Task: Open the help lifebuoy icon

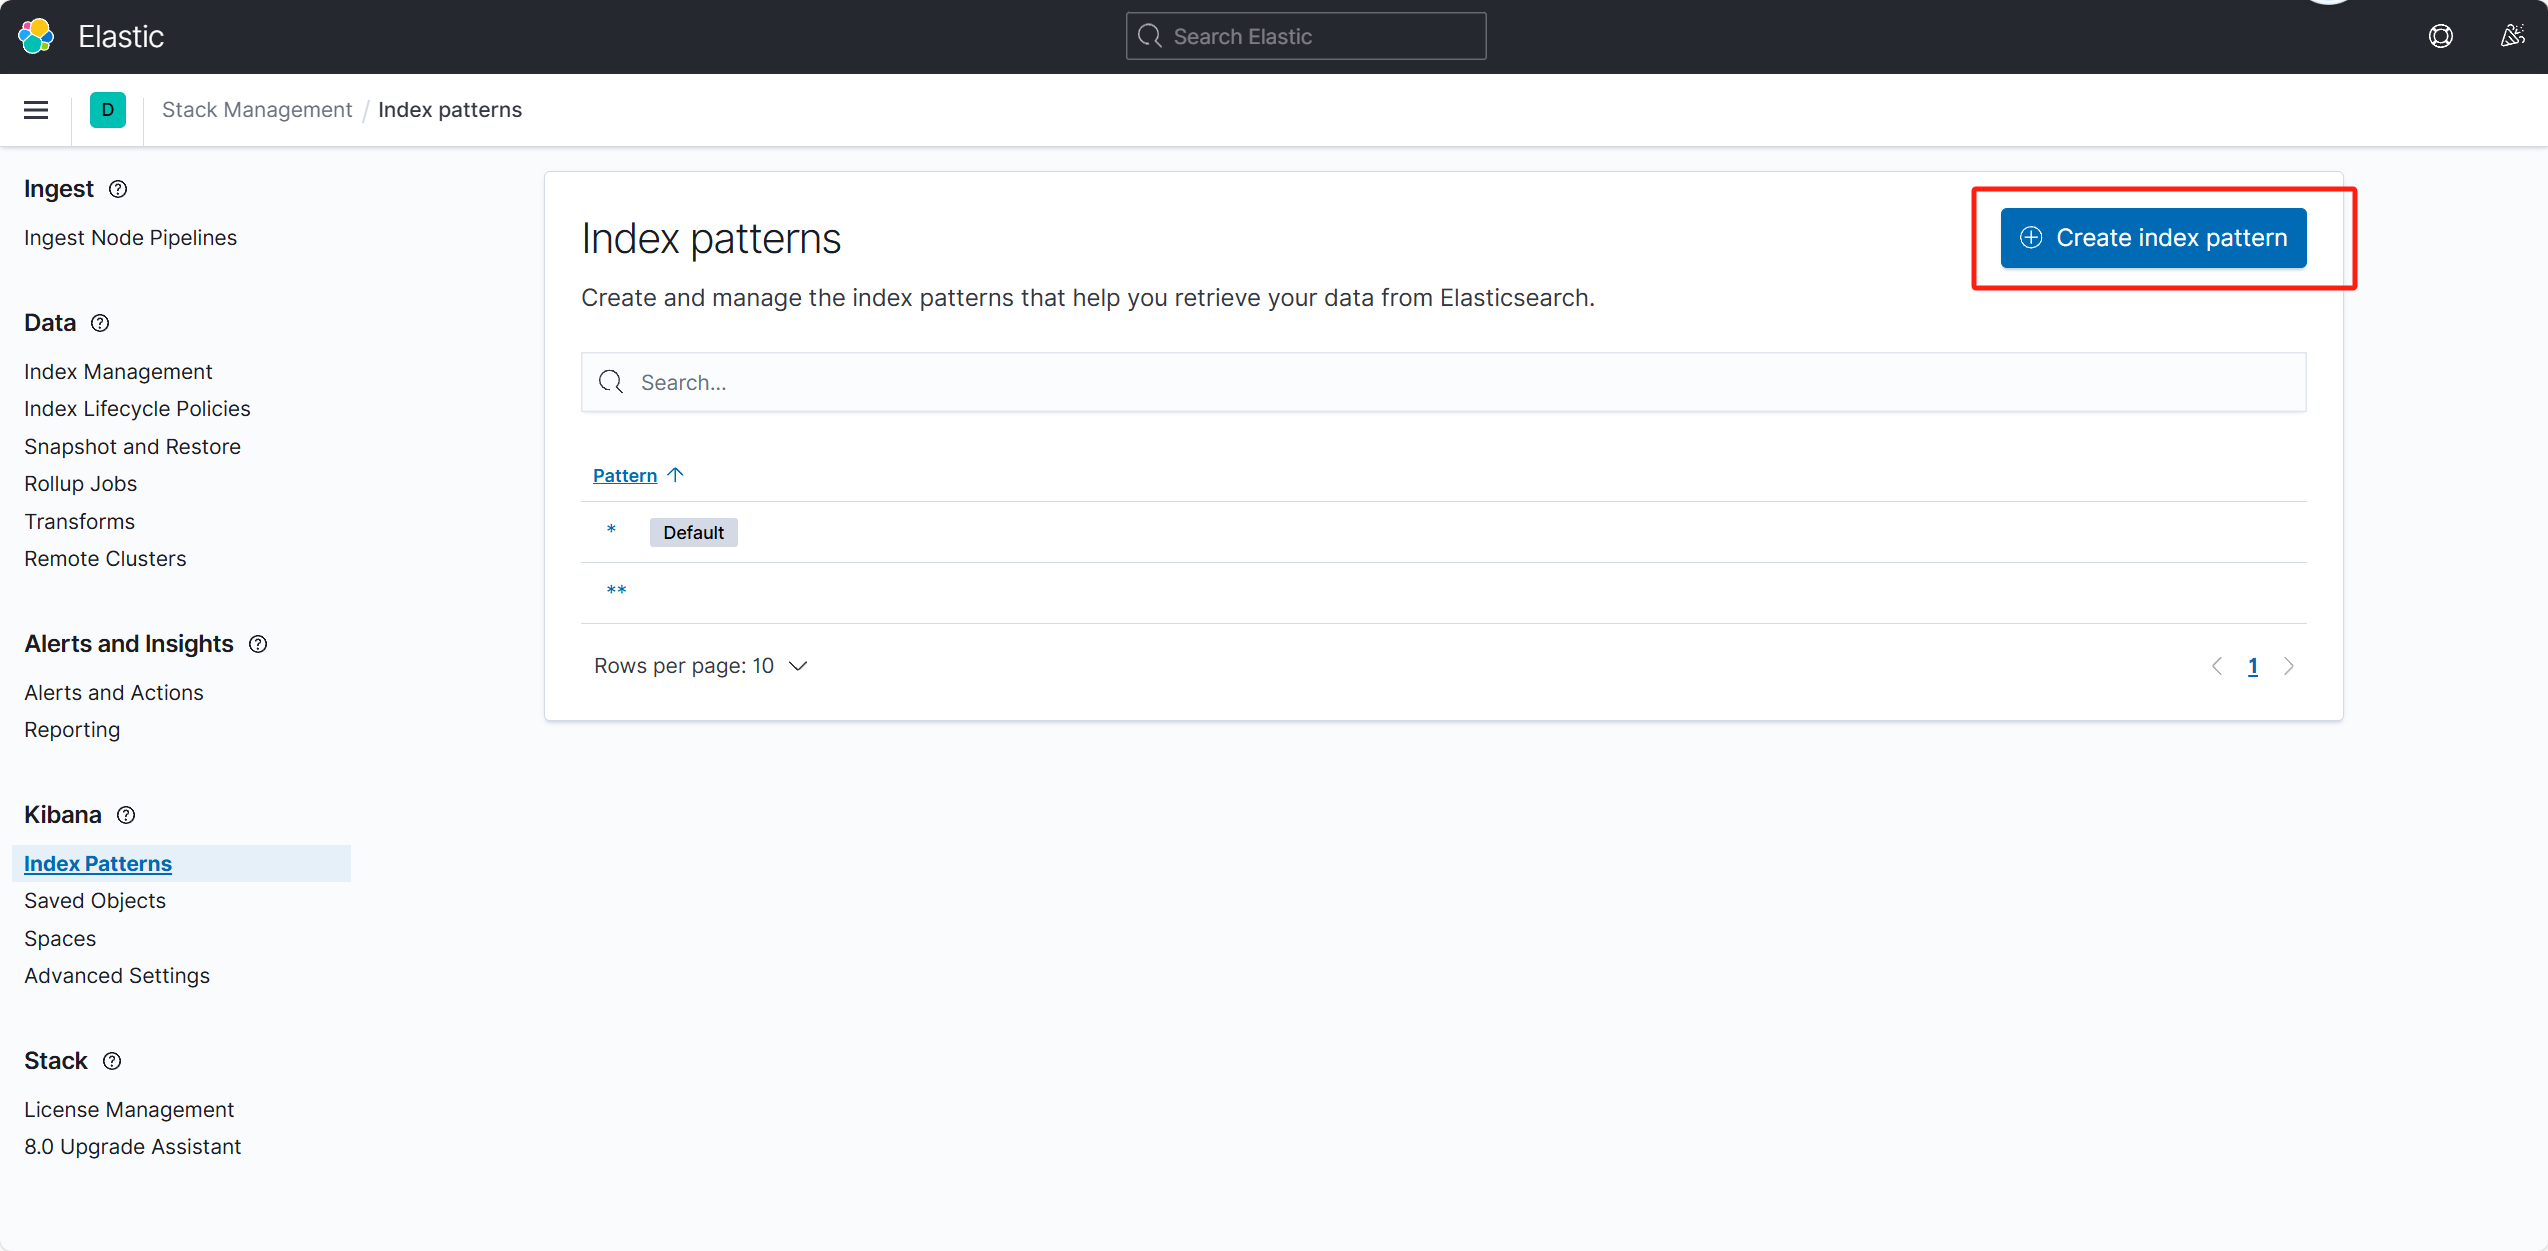Action: pyautogui.click(x=2440, y=36)
